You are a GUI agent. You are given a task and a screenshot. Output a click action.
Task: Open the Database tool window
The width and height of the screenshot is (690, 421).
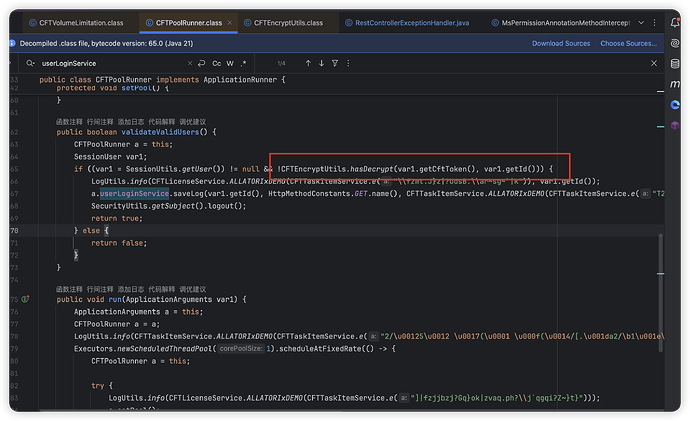coord(675,64)
